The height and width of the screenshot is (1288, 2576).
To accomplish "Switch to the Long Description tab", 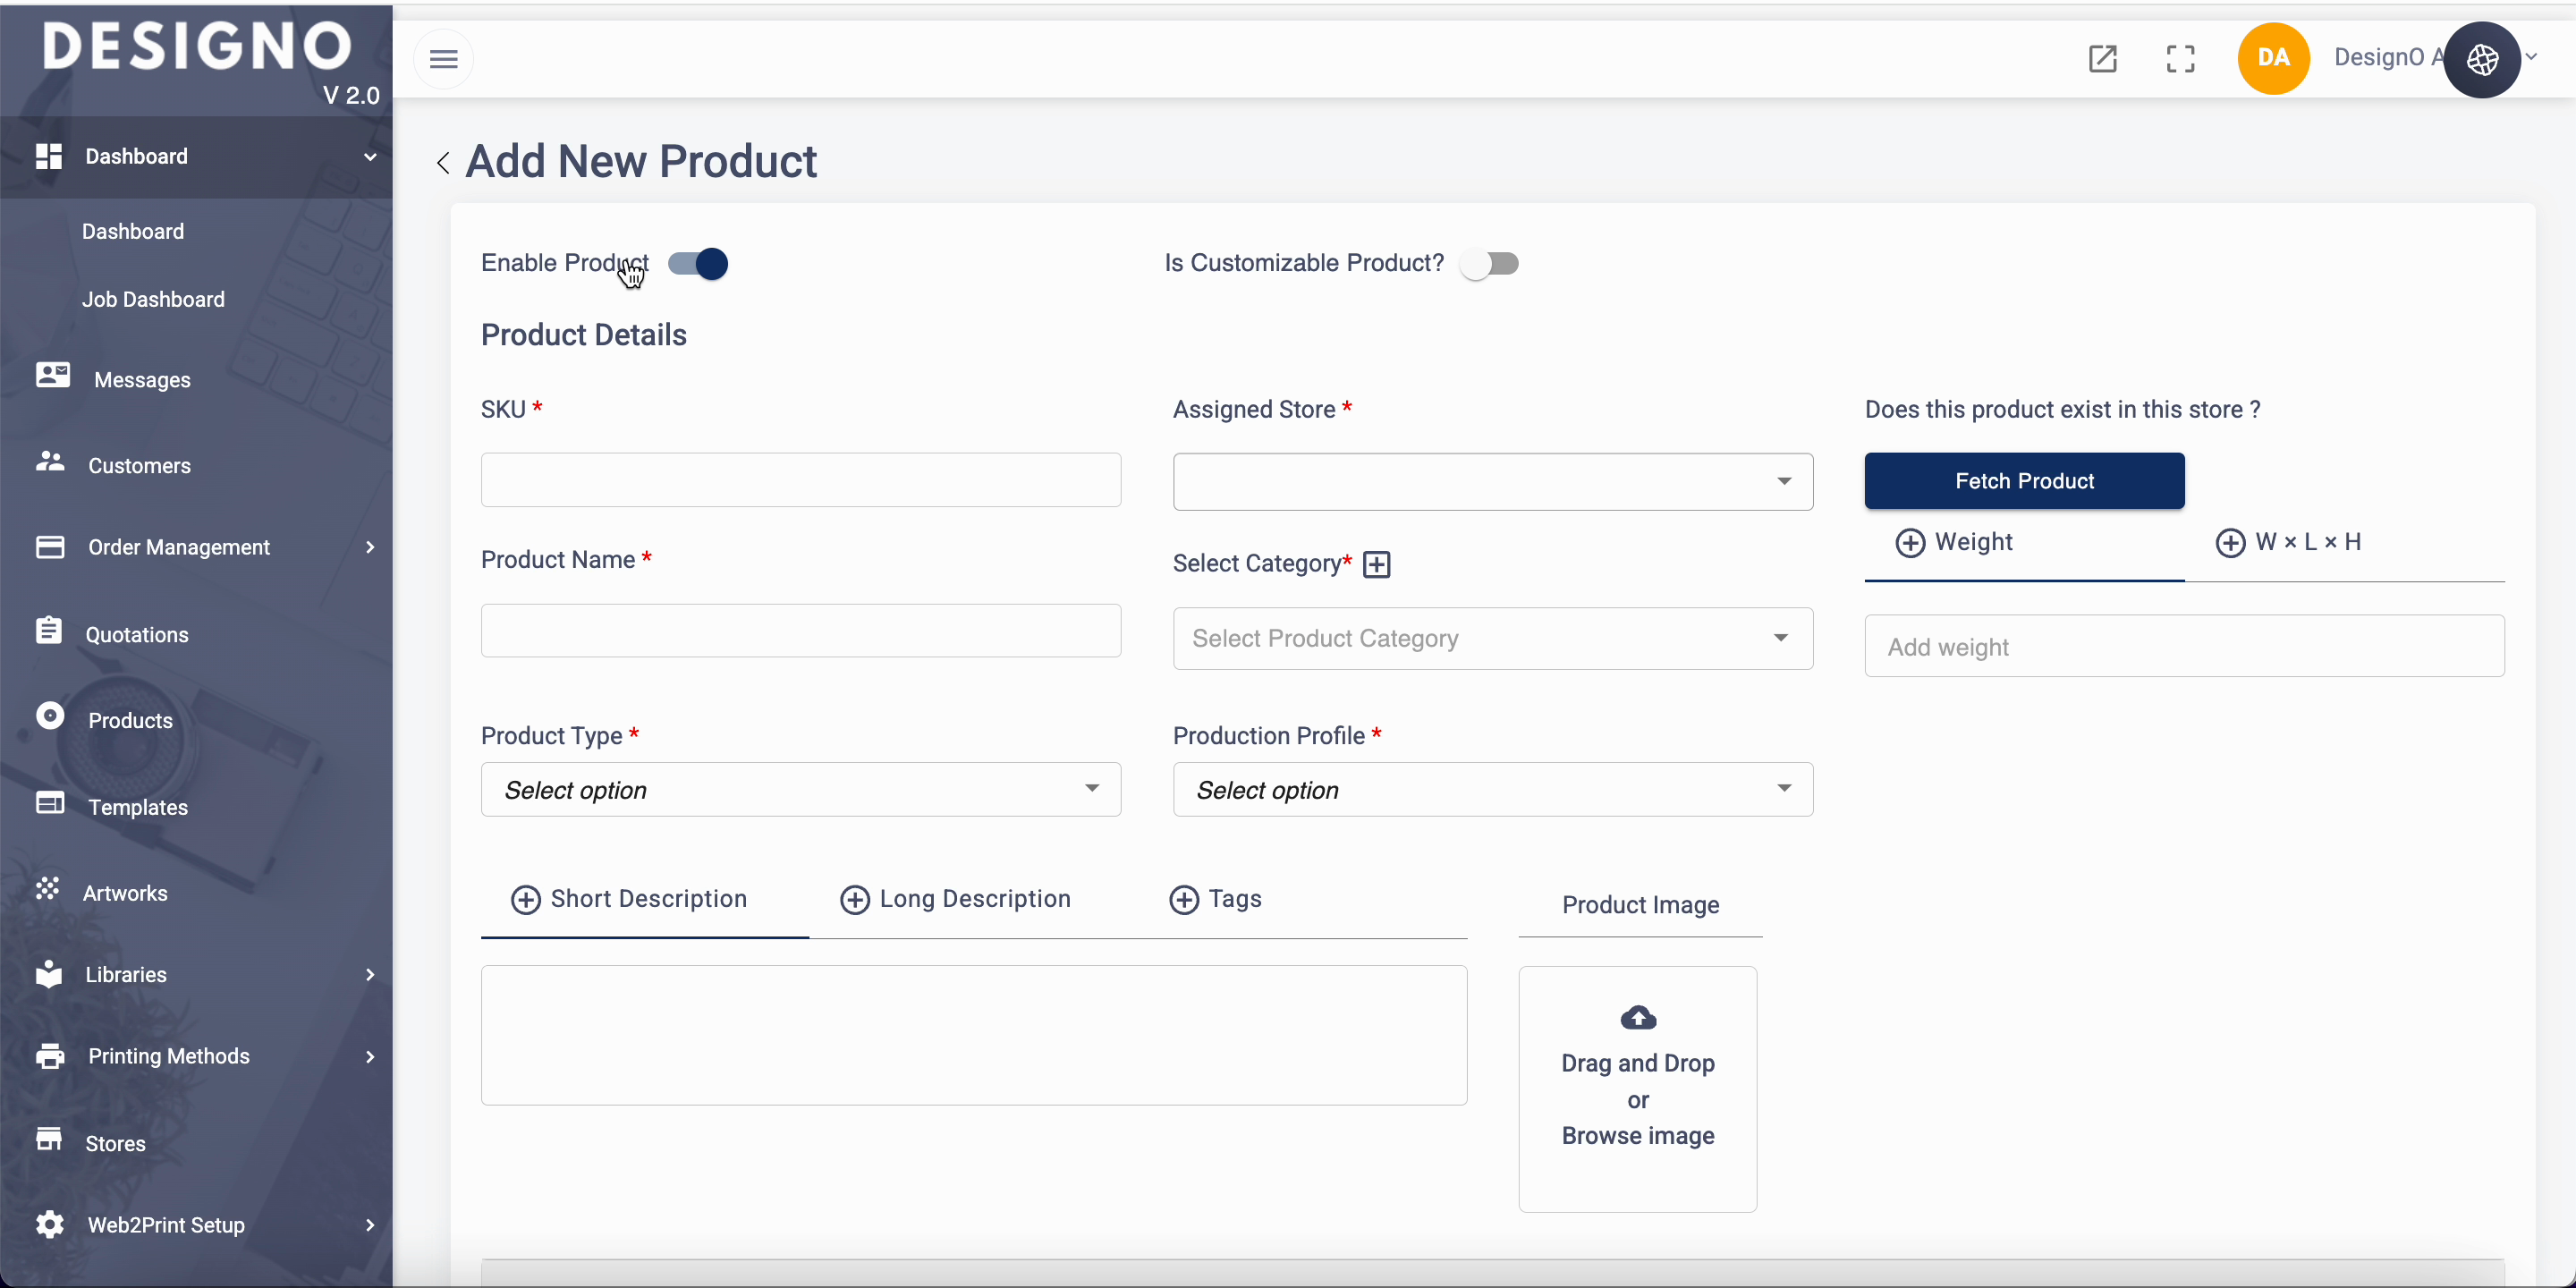I will (x=956, y=899).
